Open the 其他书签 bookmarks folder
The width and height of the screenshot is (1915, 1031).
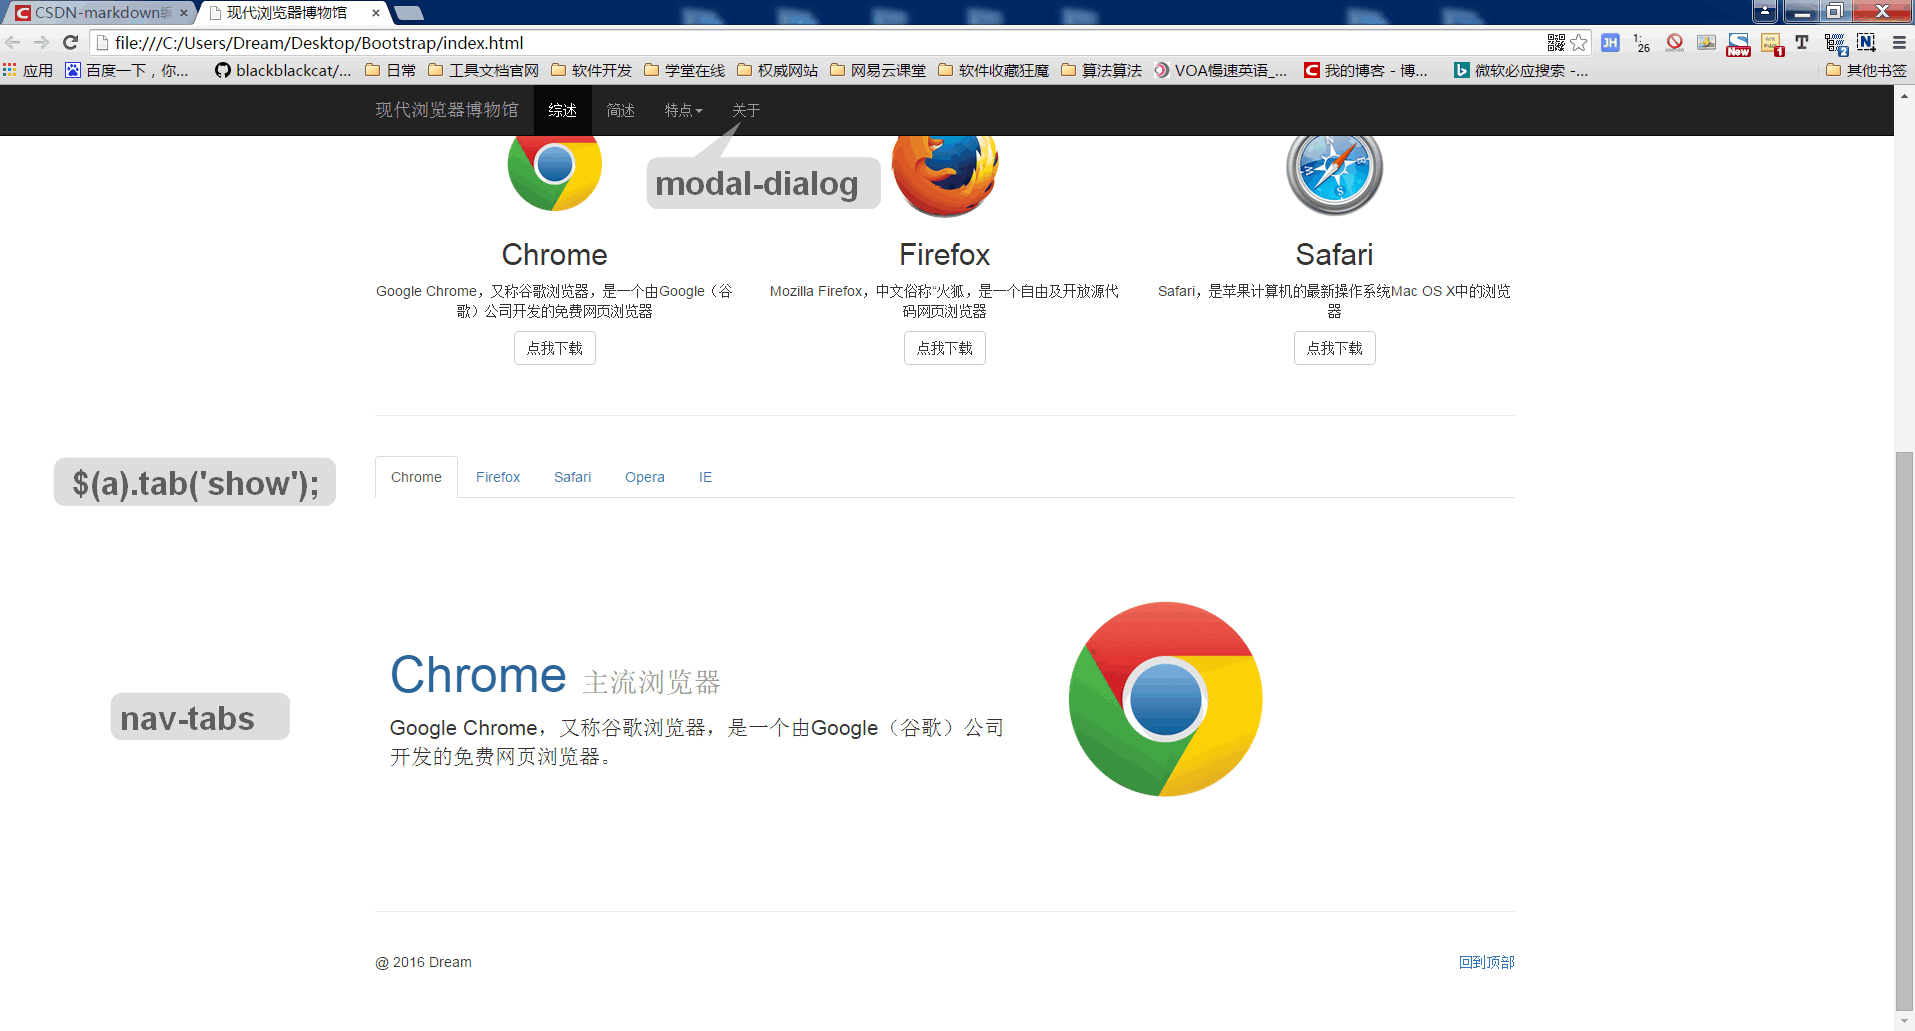(1866, 71)
